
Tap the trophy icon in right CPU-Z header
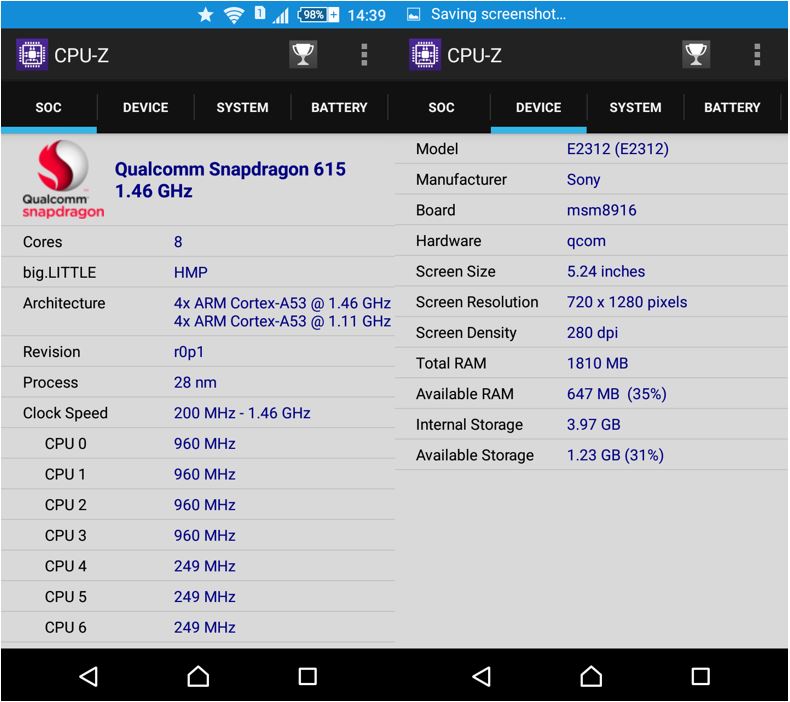pos(696,54)
